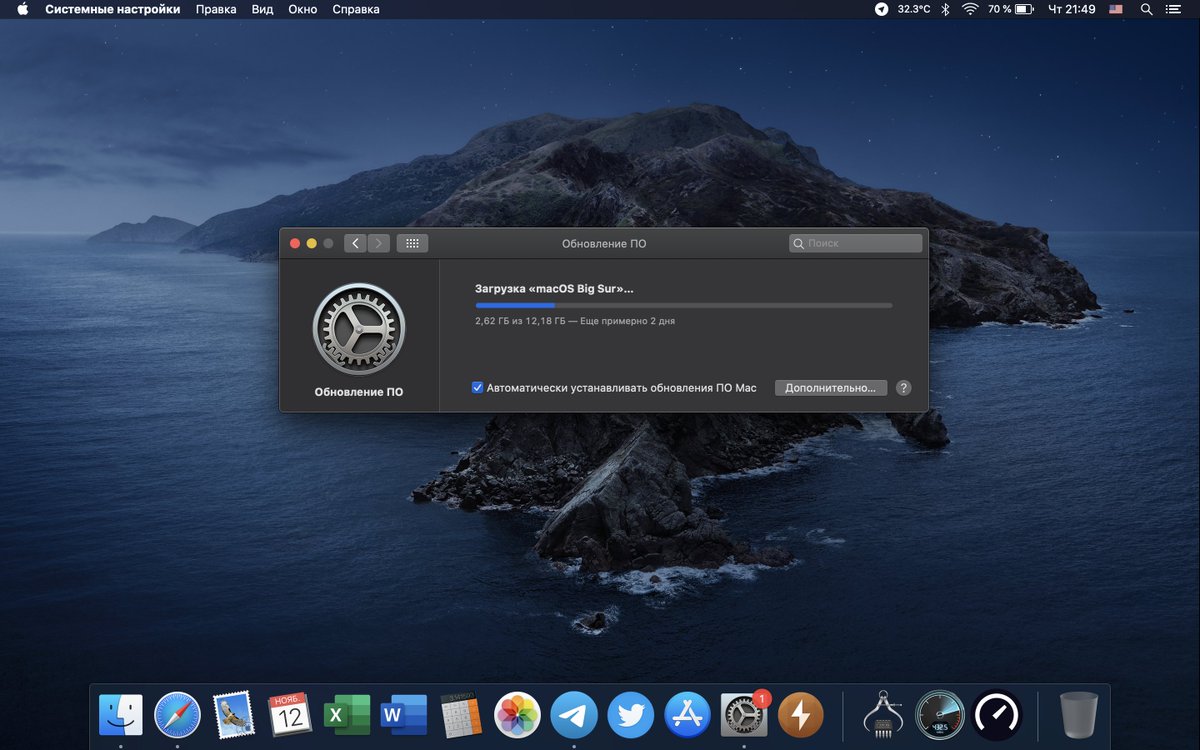Open Twitter from the Dock
This screenshot has width=1200, height=750.
[x=631, y=715]
